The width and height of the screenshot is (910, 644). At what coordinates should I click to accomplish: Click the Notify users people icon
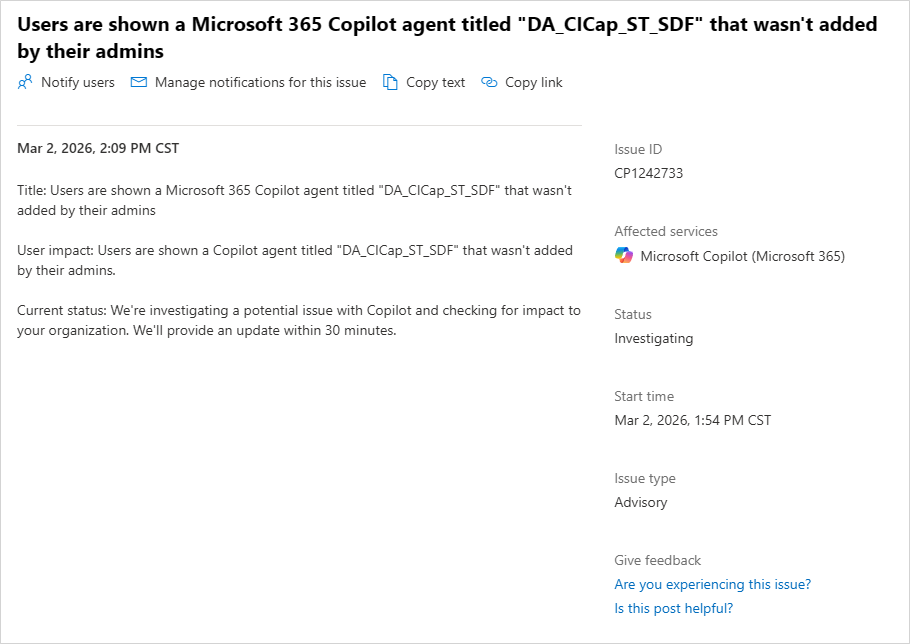click(25, 83)
